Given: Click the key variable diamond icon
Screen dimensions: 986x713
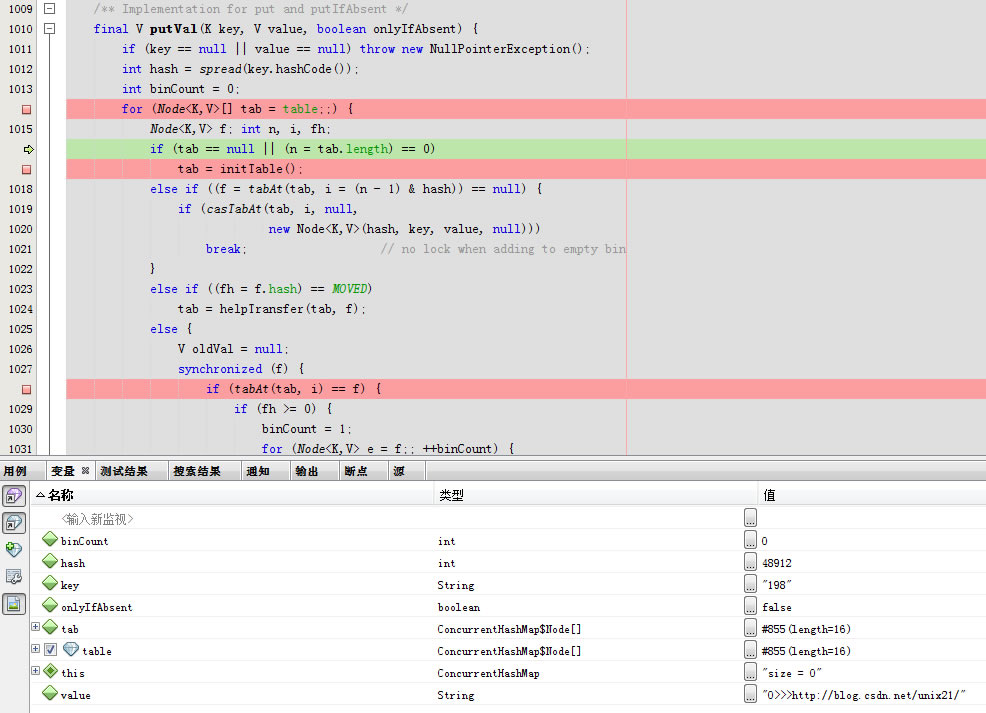Looking at the screenshot, I should (x=50, y=583).
